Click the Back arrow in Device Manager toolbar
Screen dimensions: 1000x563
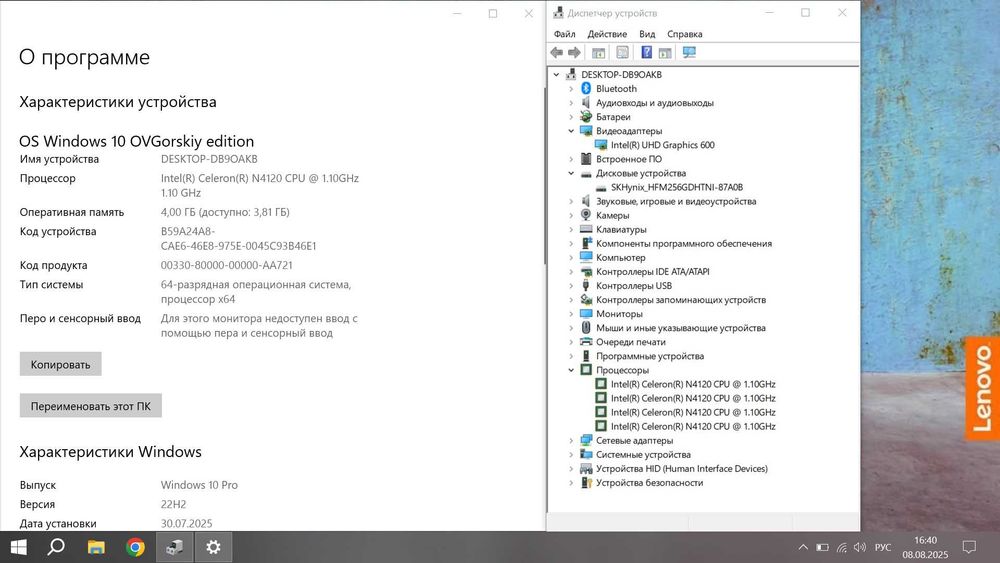[x=556, y=53]
